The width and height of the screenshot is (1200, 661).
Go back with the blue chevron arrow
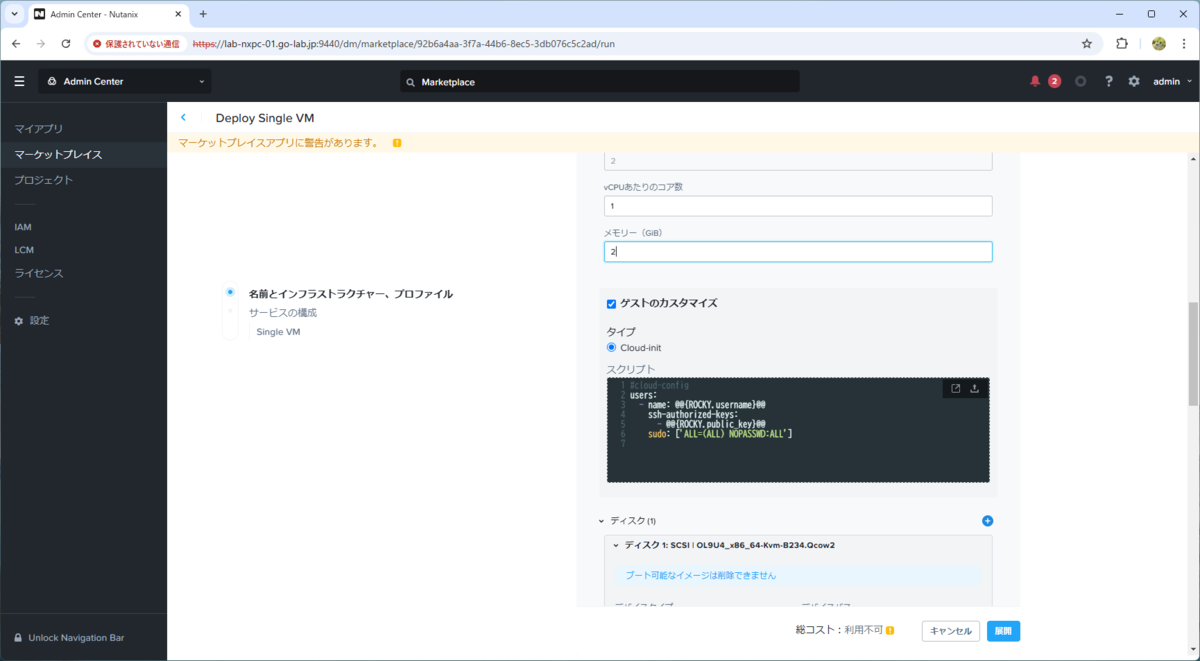(183, 117)
